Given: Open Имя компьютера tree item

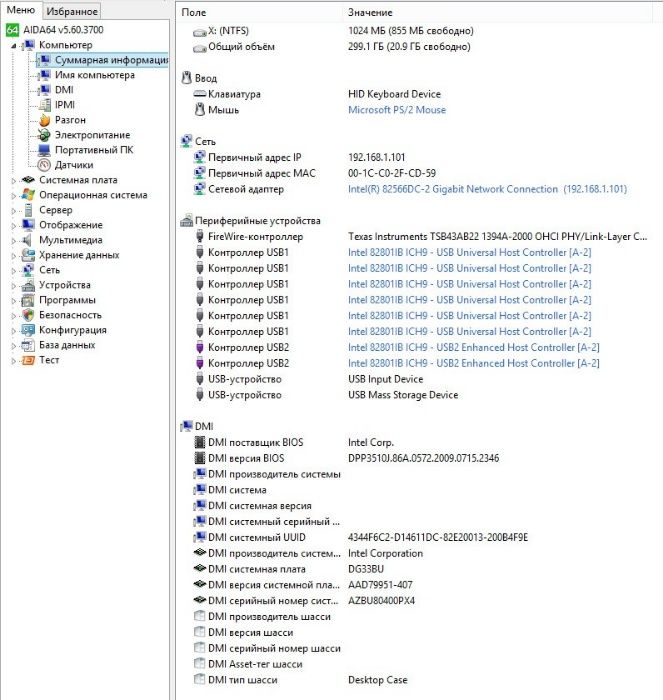Looking at the screenshot, I should pos(95,75).
